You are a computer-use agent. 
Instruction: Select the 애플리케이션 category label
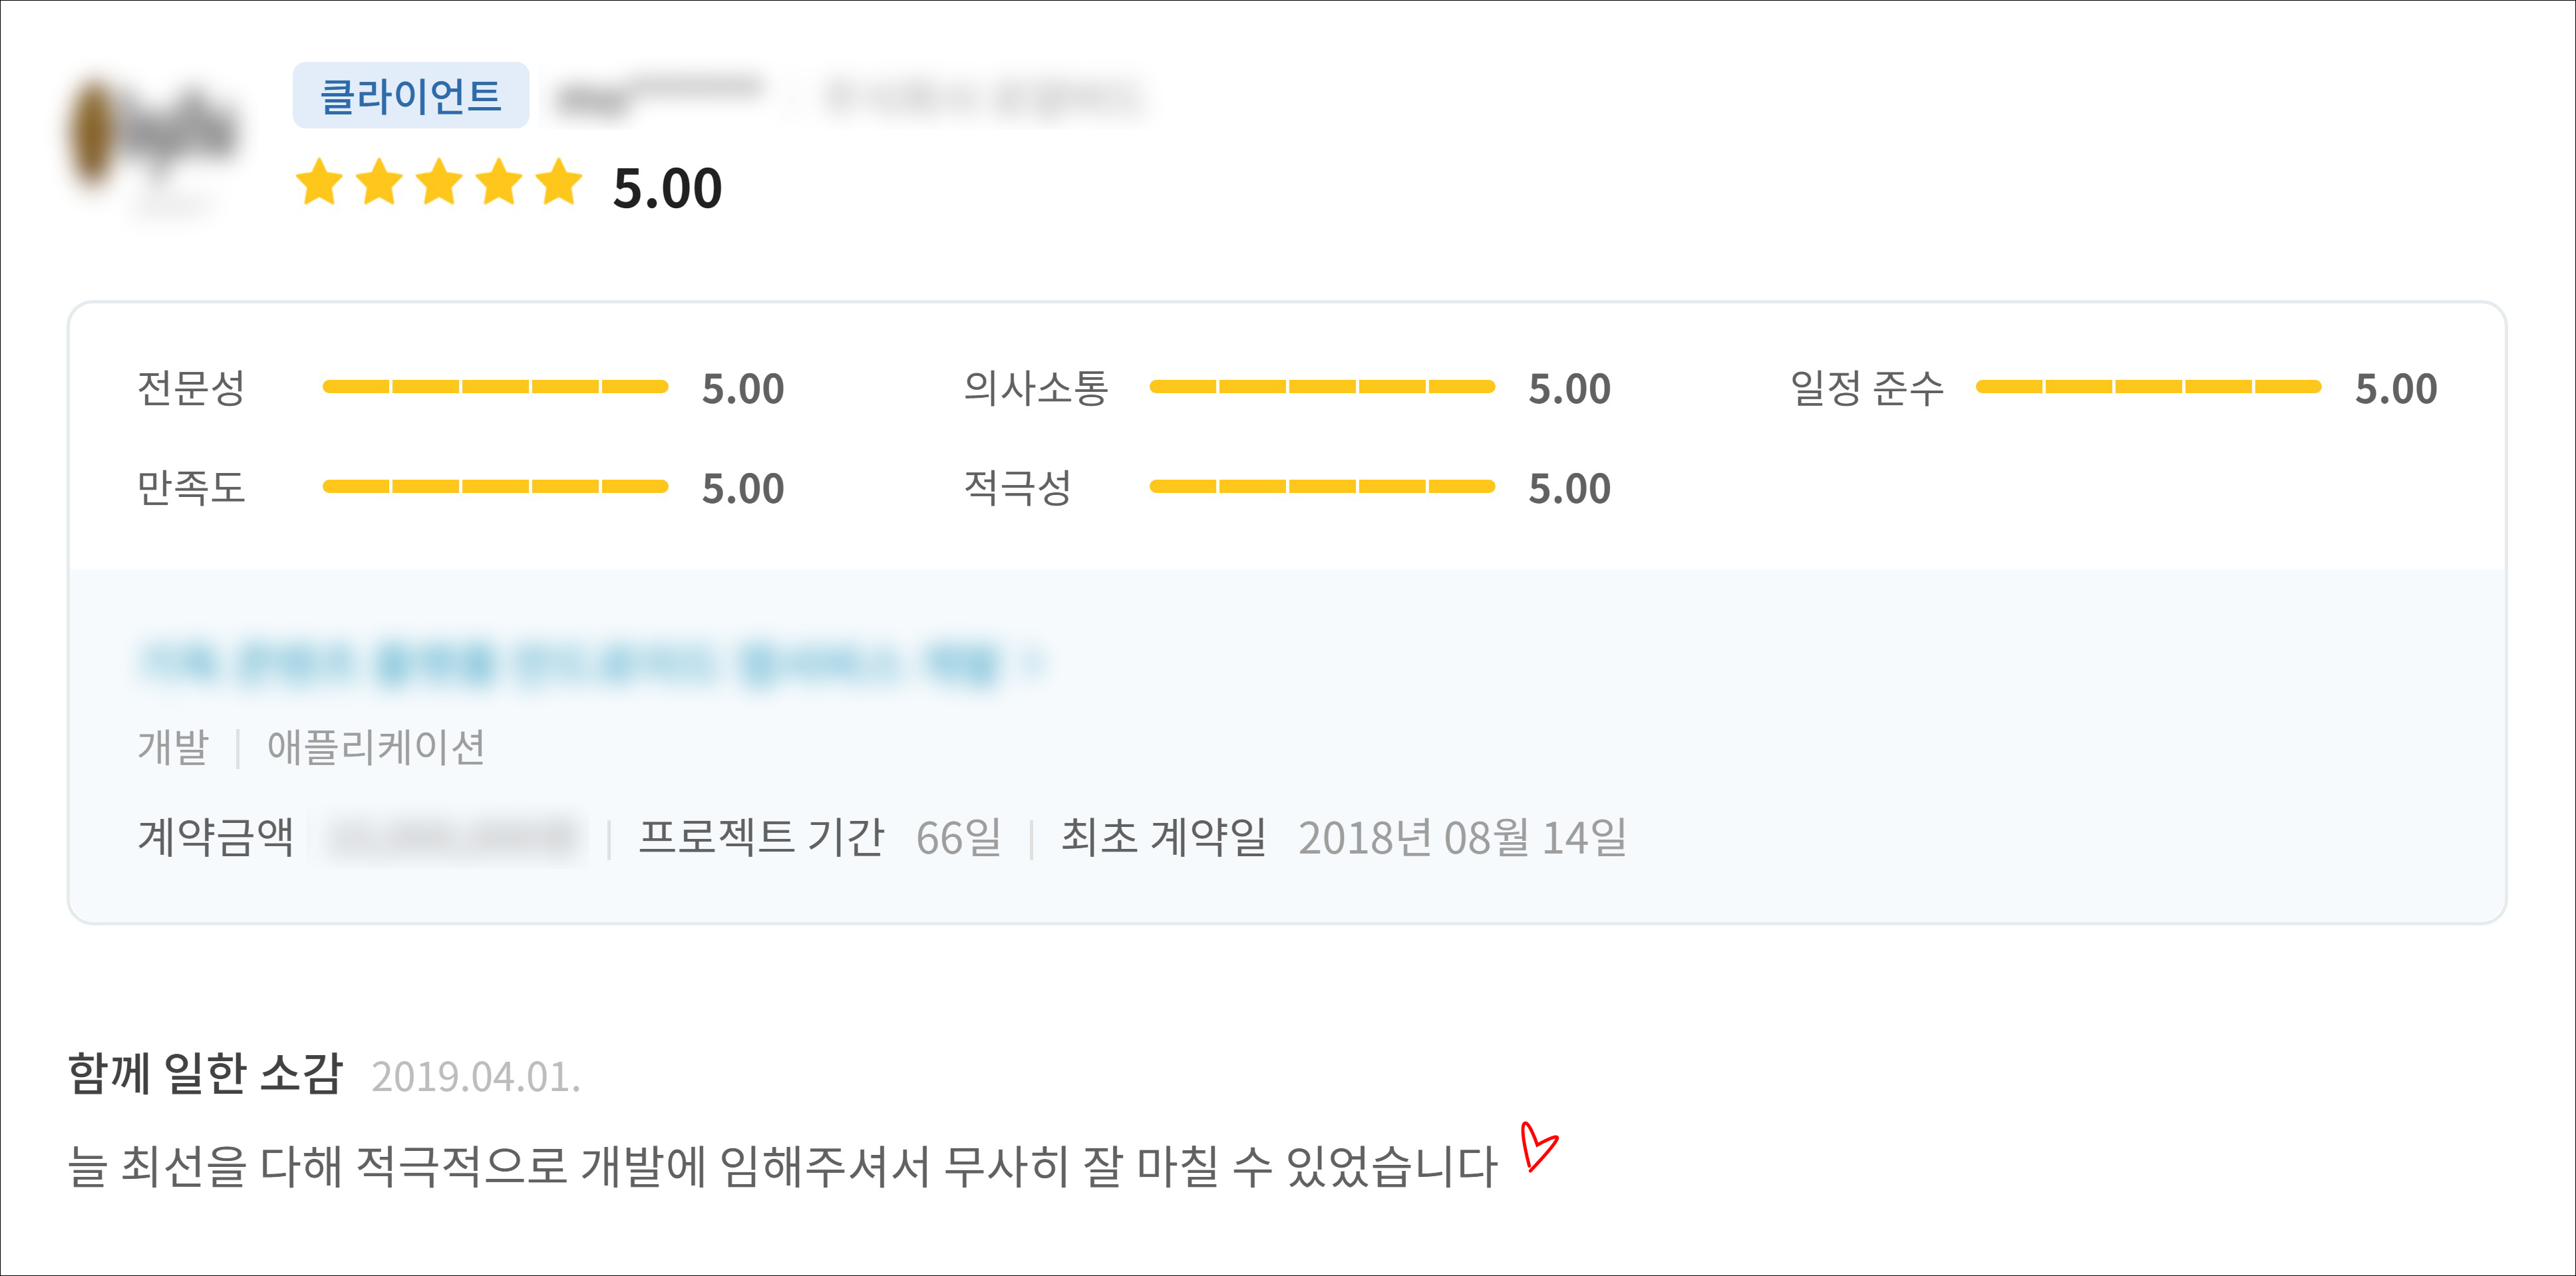pyautogui.click(x=376, y=747)
